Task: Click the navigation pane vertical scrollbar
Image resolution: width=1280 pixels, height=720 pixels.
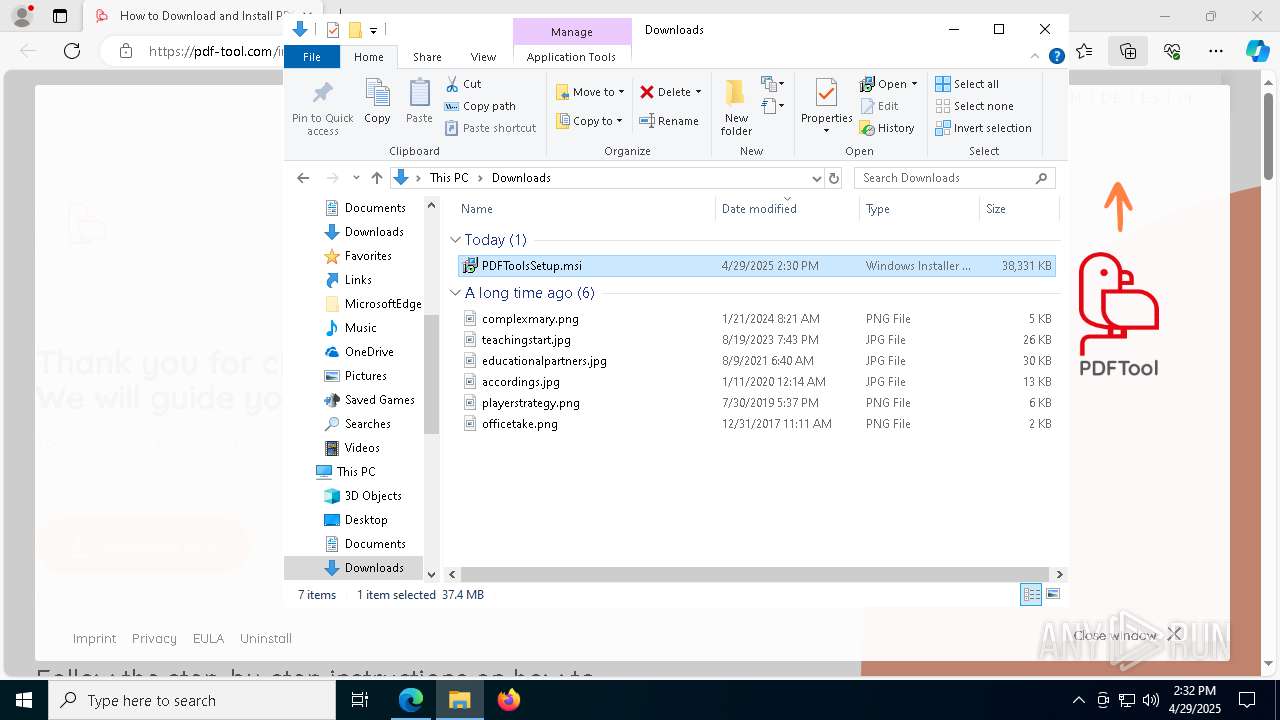Action: coord(432,374)
